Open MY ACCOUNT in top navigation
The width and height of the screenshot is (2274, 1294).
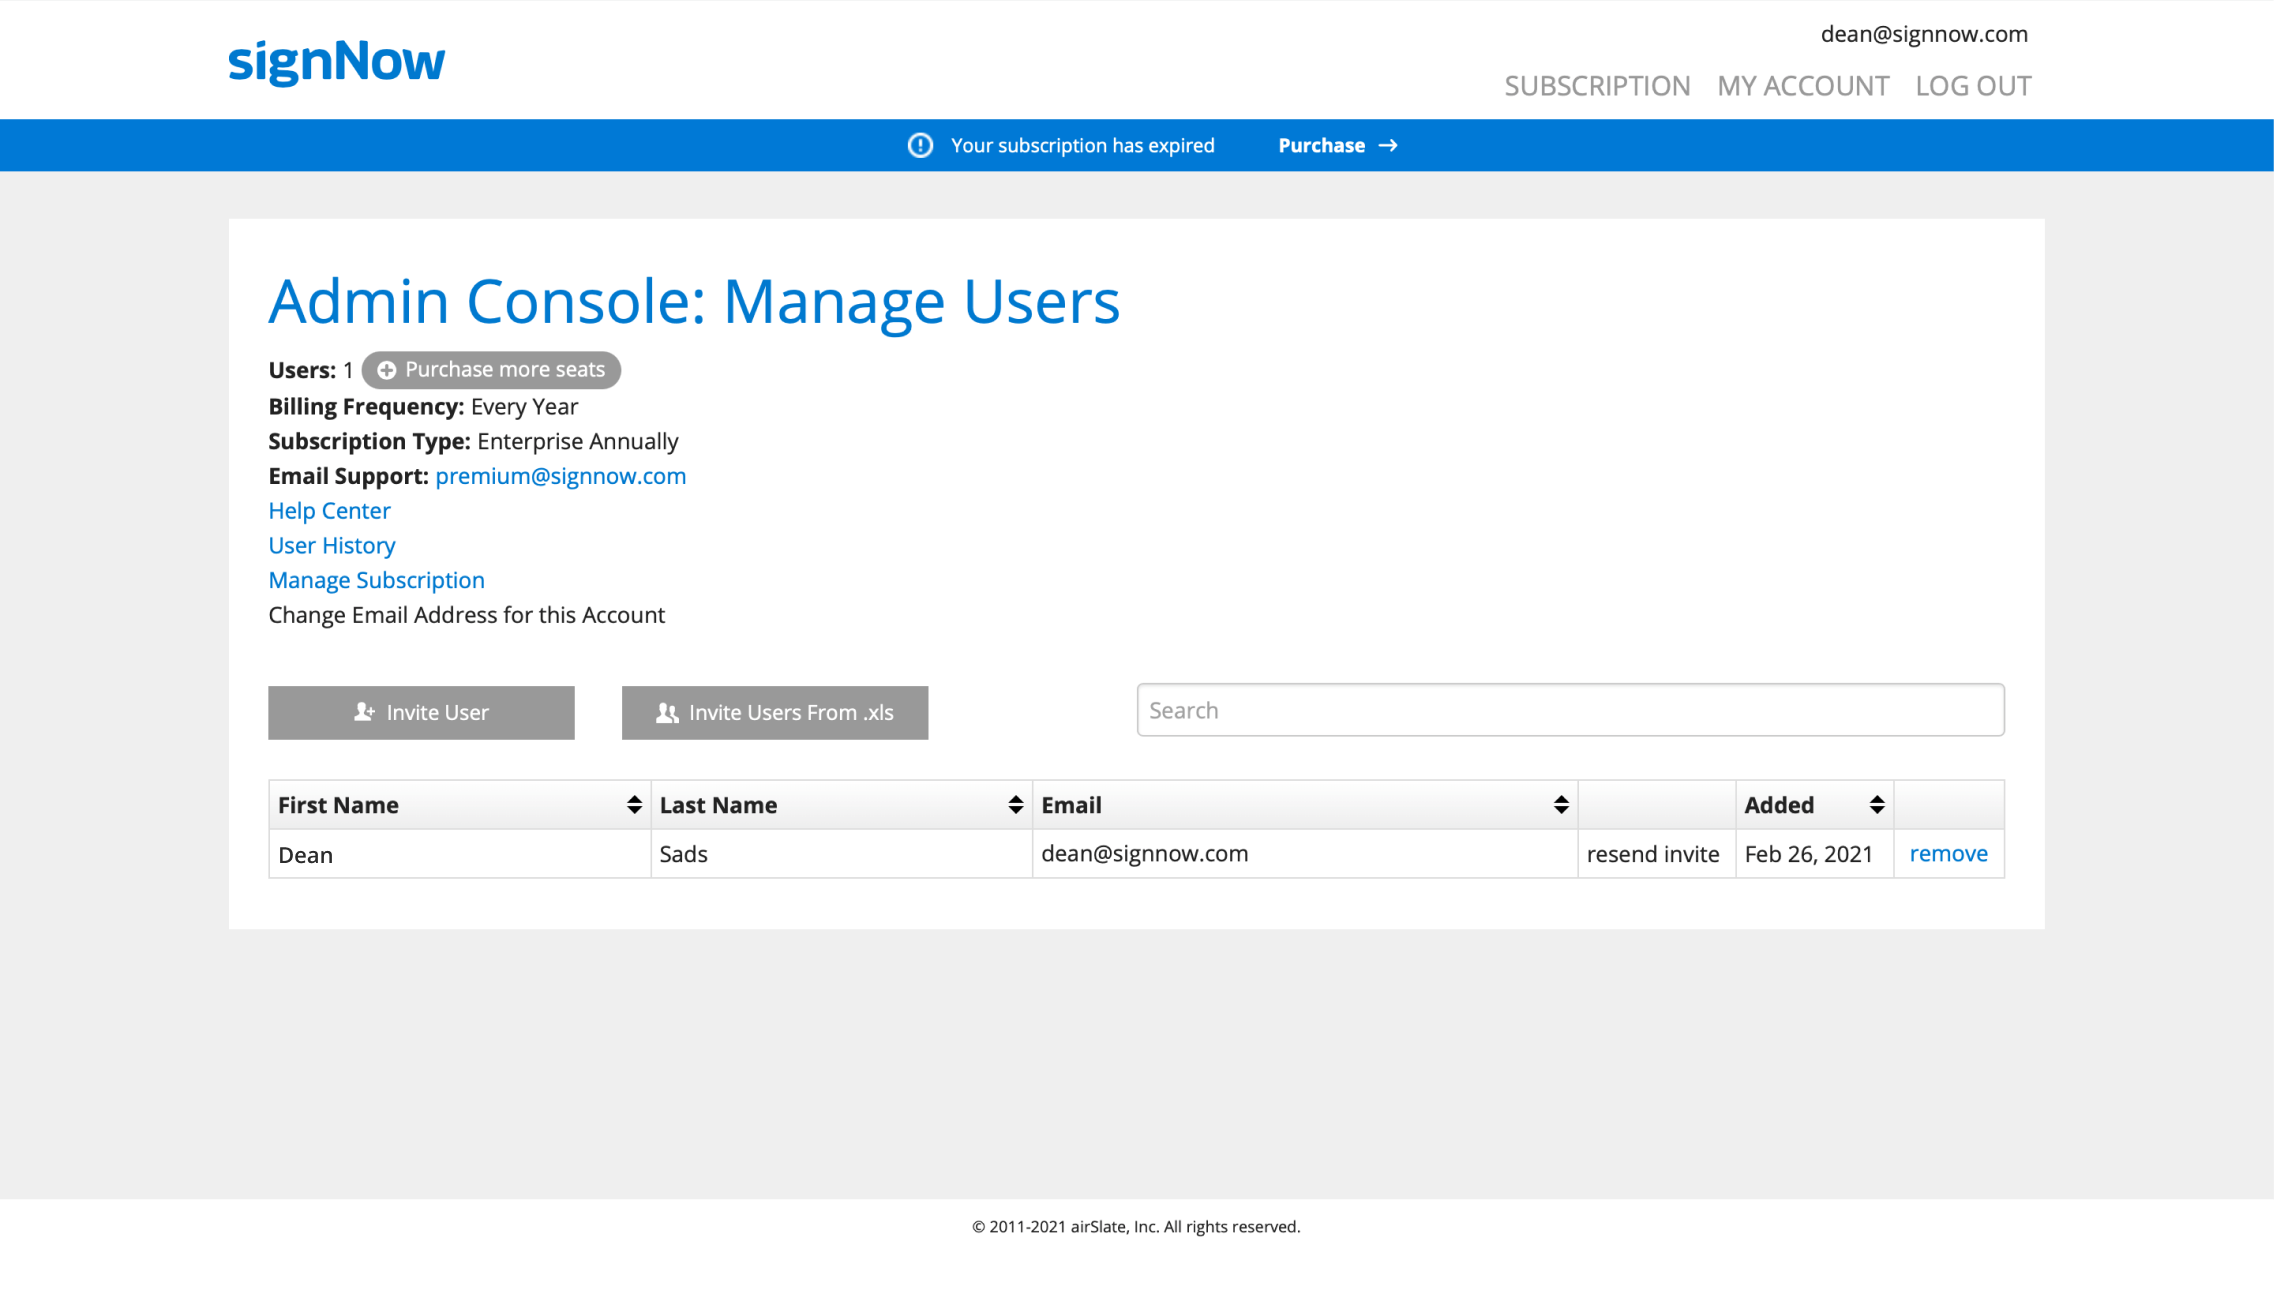pyautogui.click(x=1803, y=86)
